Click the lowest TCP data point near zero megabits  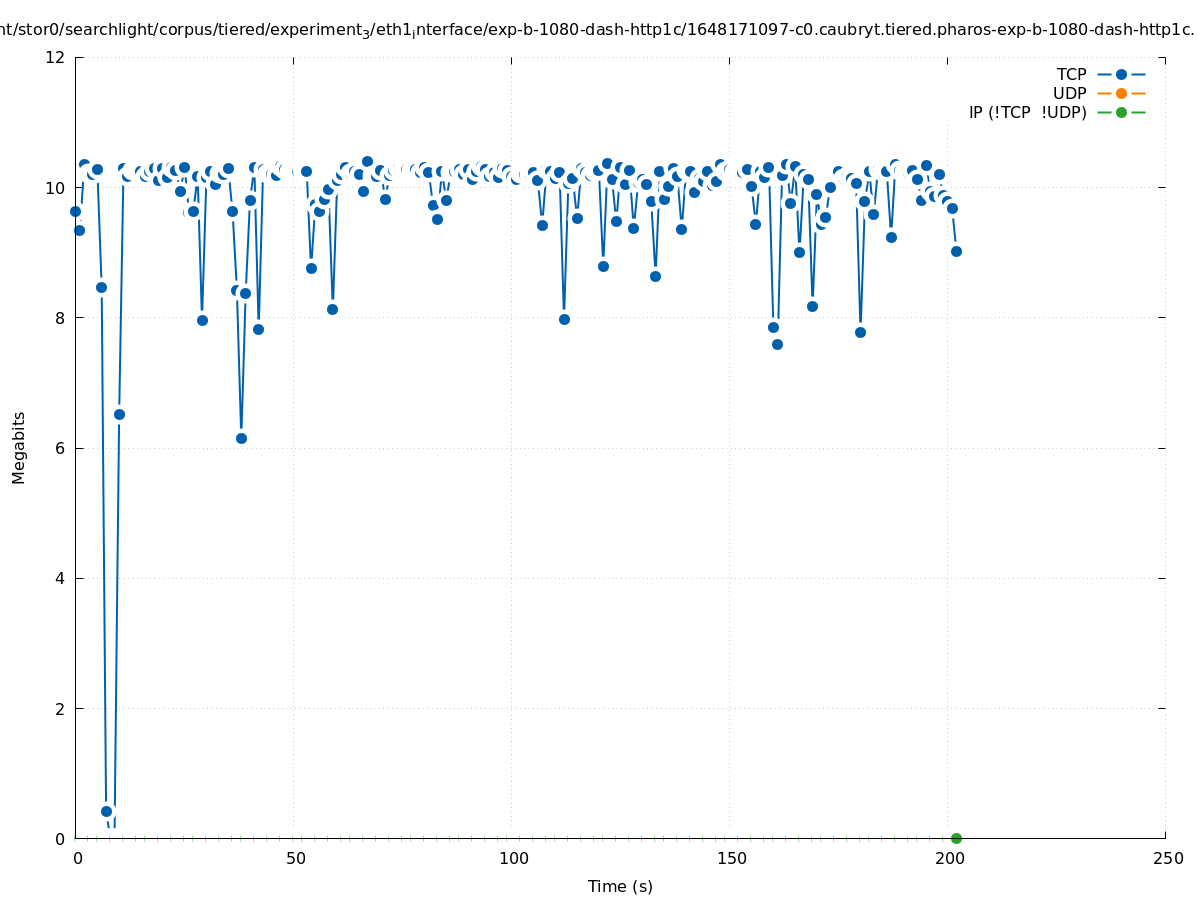point(107,811)
